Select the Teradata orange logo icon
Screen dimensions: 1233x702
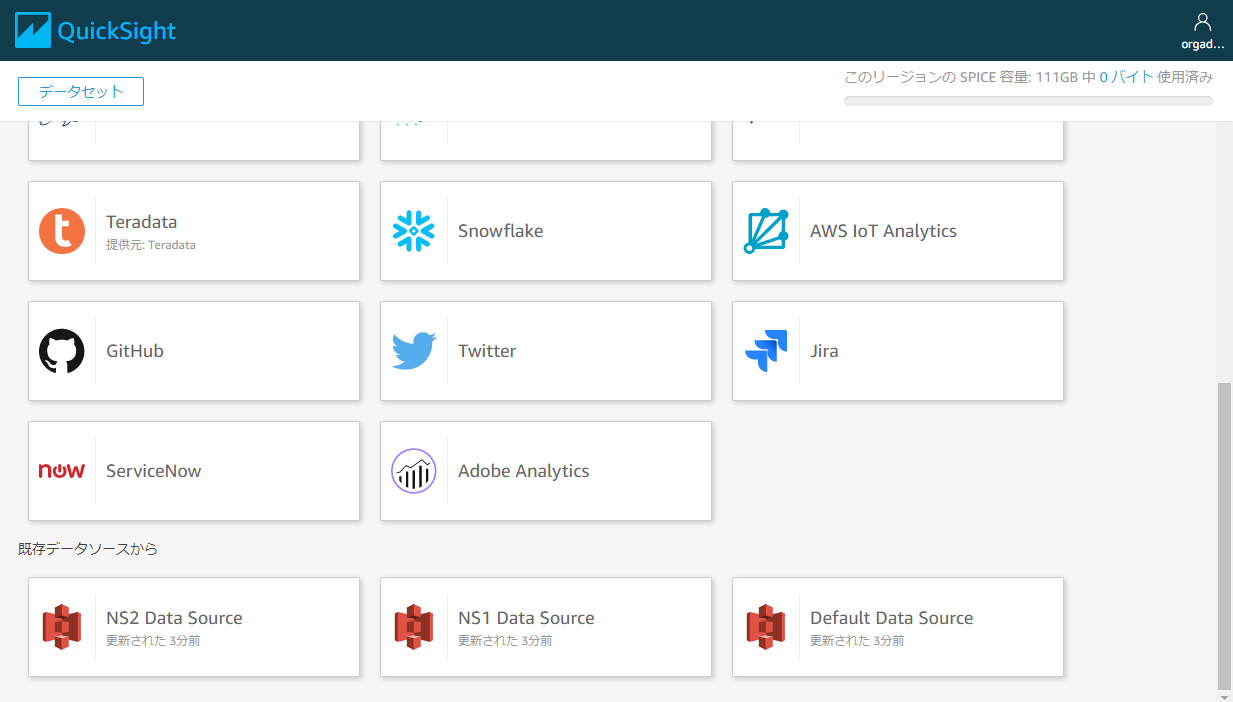62,231
